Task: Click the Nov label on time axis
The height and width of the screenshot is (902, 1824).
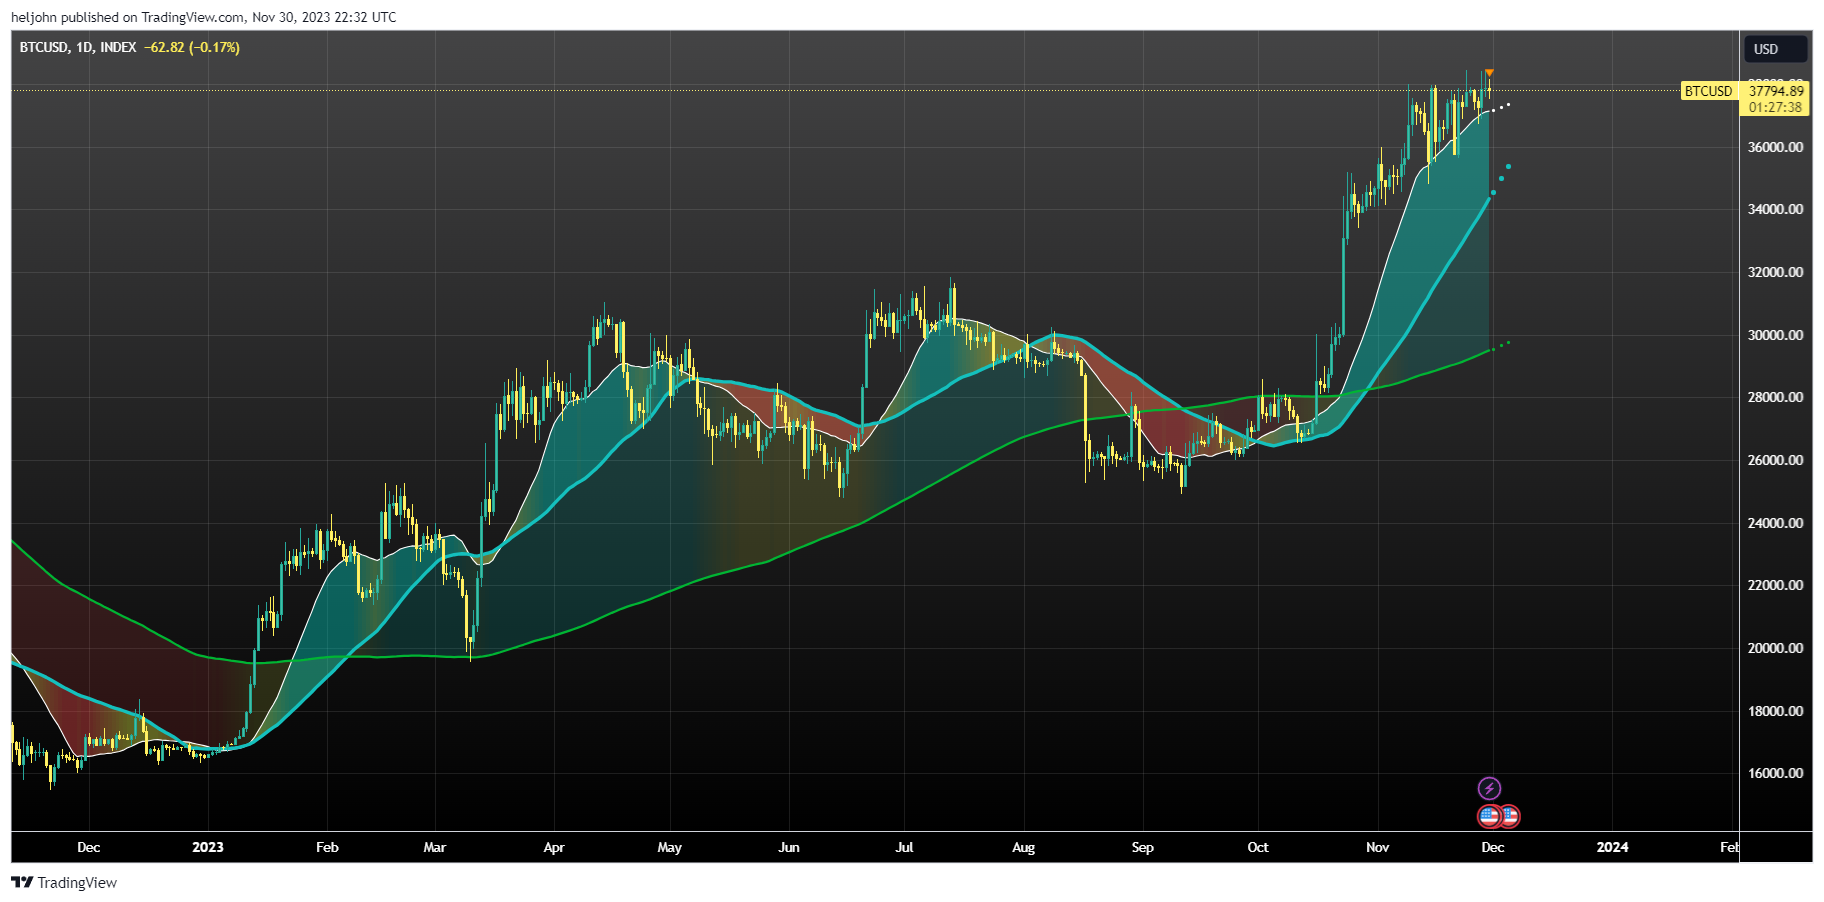Action: point(1377,847)
